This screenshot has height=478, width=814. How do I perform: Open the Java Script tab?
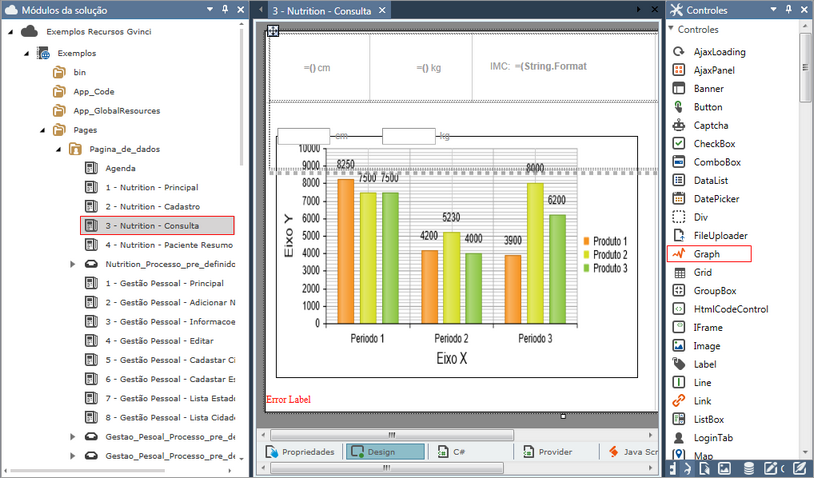pyautogui.click(x=633, y=452)
